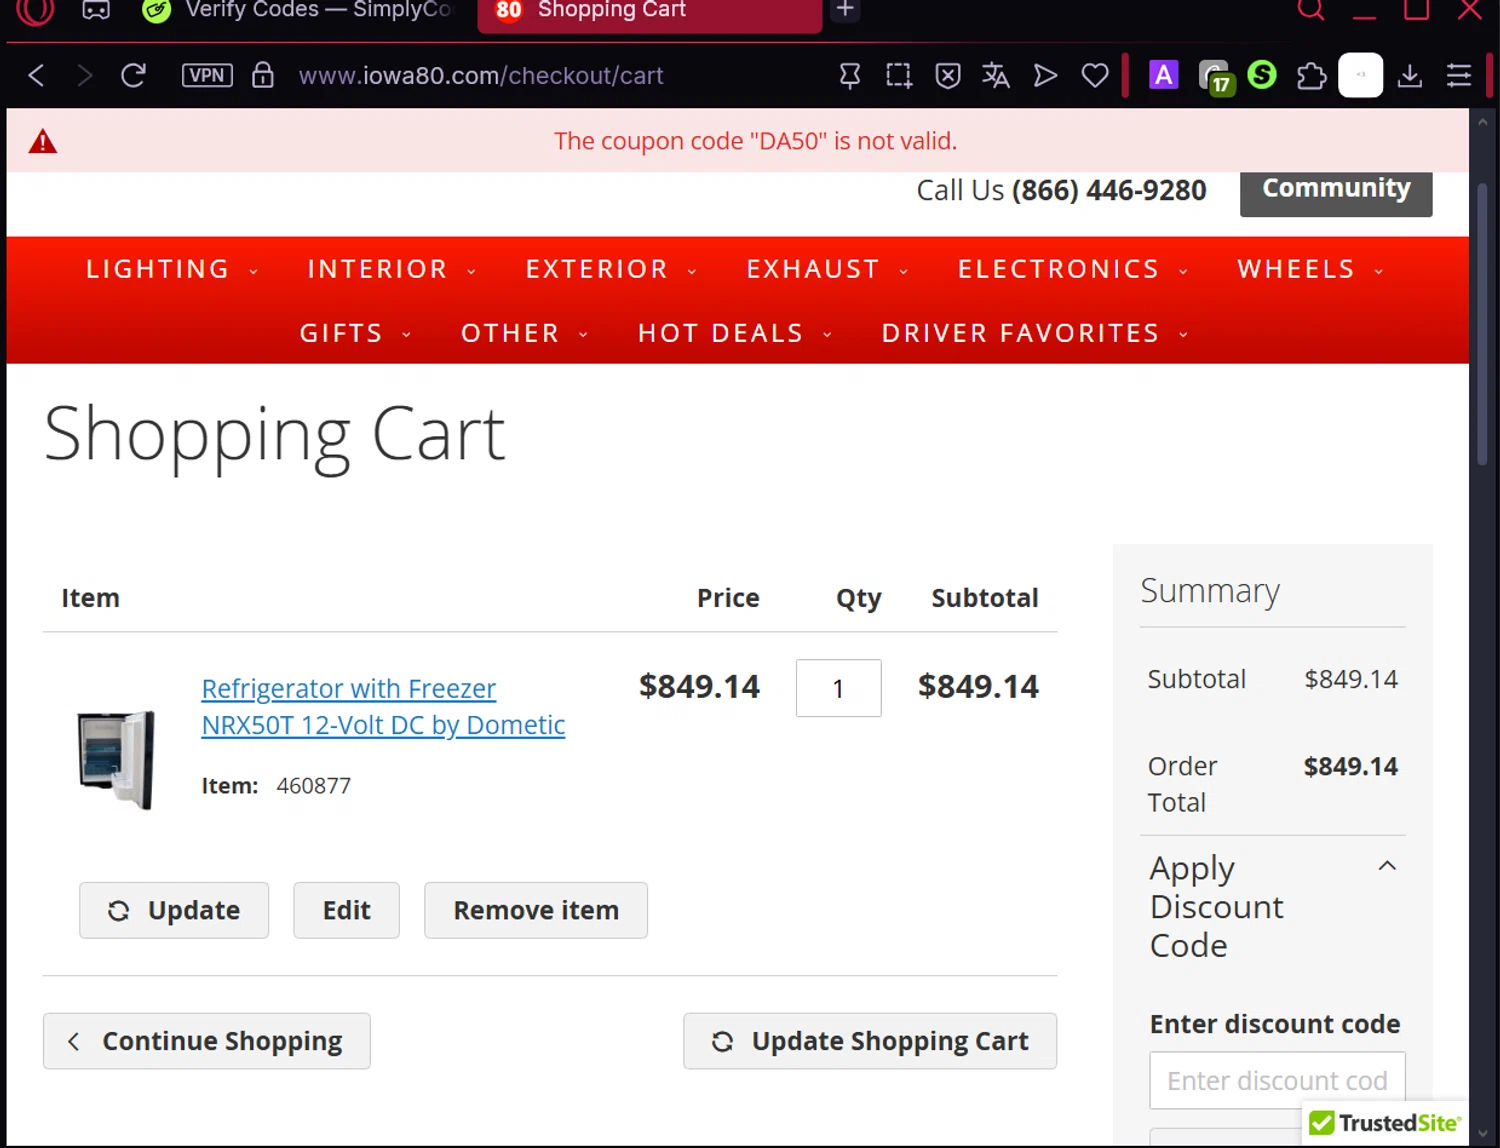Open the browser search tabs magnifier
Viewport: 1500px width, 1148px height.
1311,9
